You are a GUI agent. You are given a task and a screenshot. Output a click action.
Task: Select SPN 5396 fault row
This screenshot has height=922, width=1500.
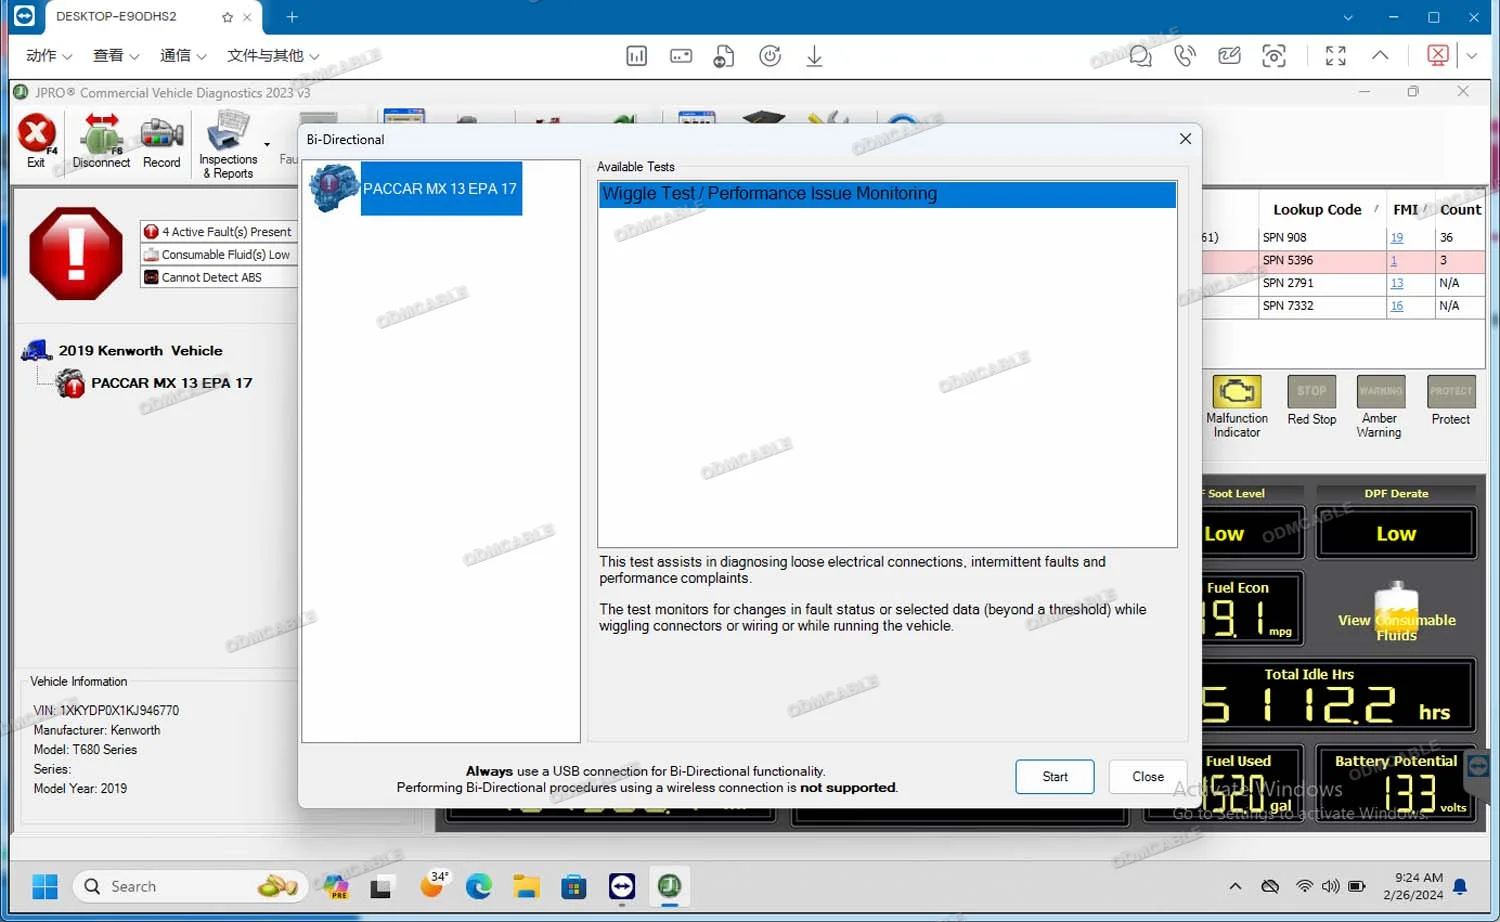1343,261
